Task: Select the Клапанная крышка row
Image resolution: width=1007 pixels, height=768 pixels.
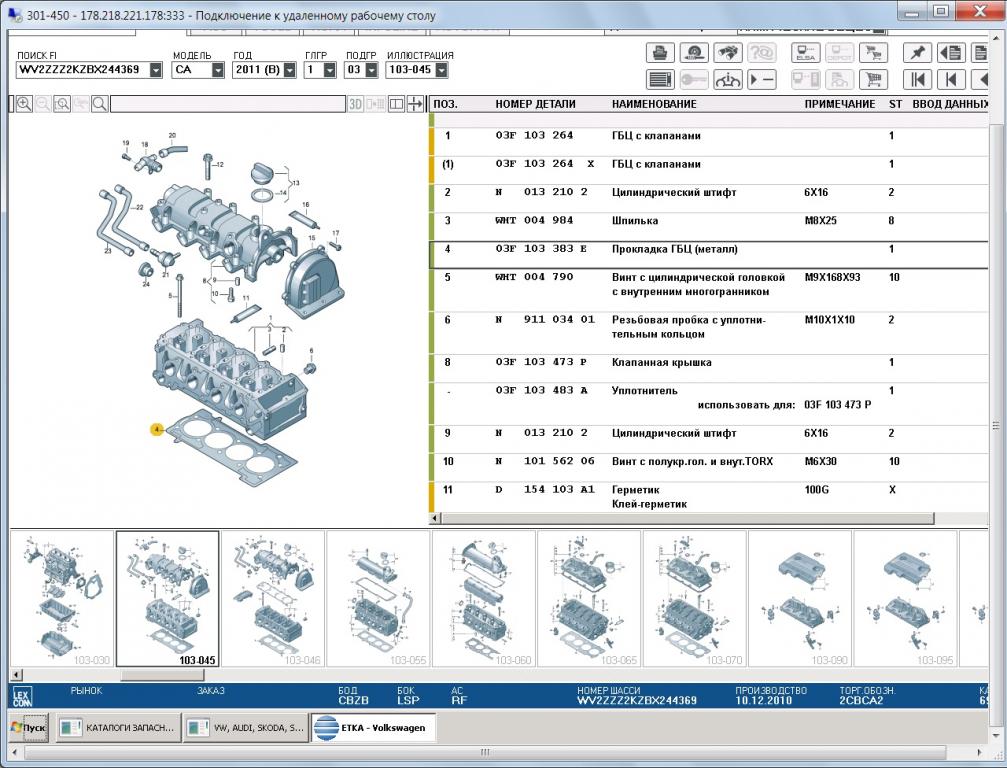Action: (708, 368)
